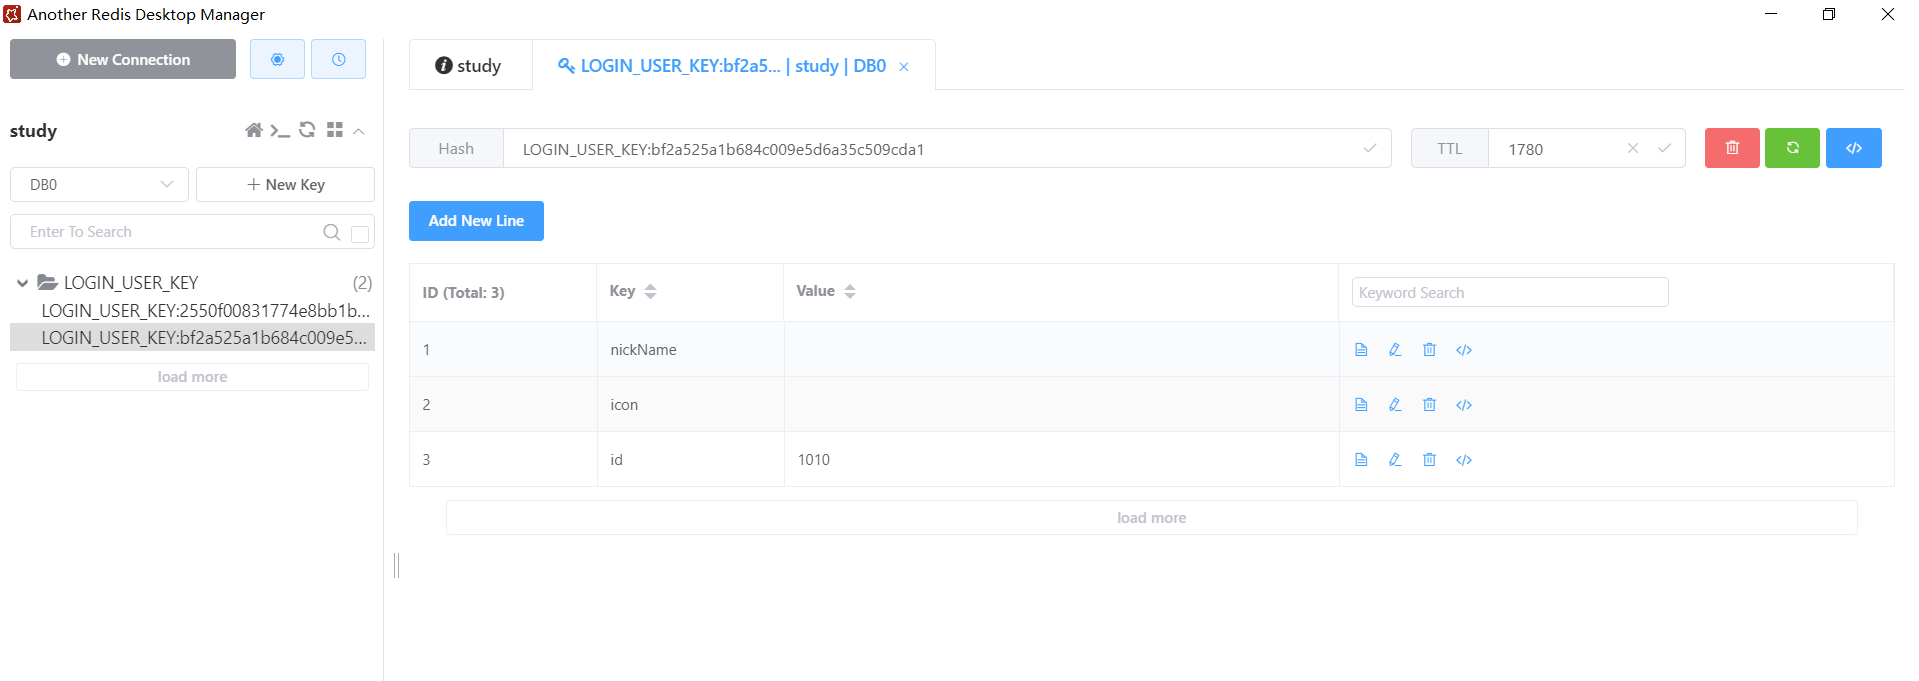Refresh the study connection
The height and width of the screenshot is (681, 1919).
(307, 130)
